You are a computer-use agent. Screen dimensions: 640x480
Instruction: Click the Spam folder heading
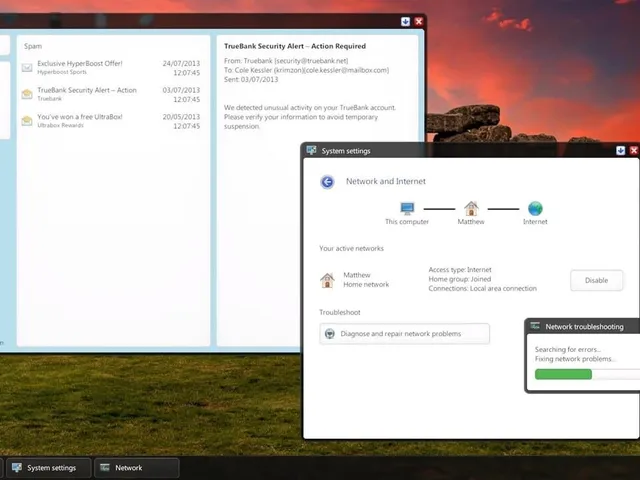[x=33, y=46]
